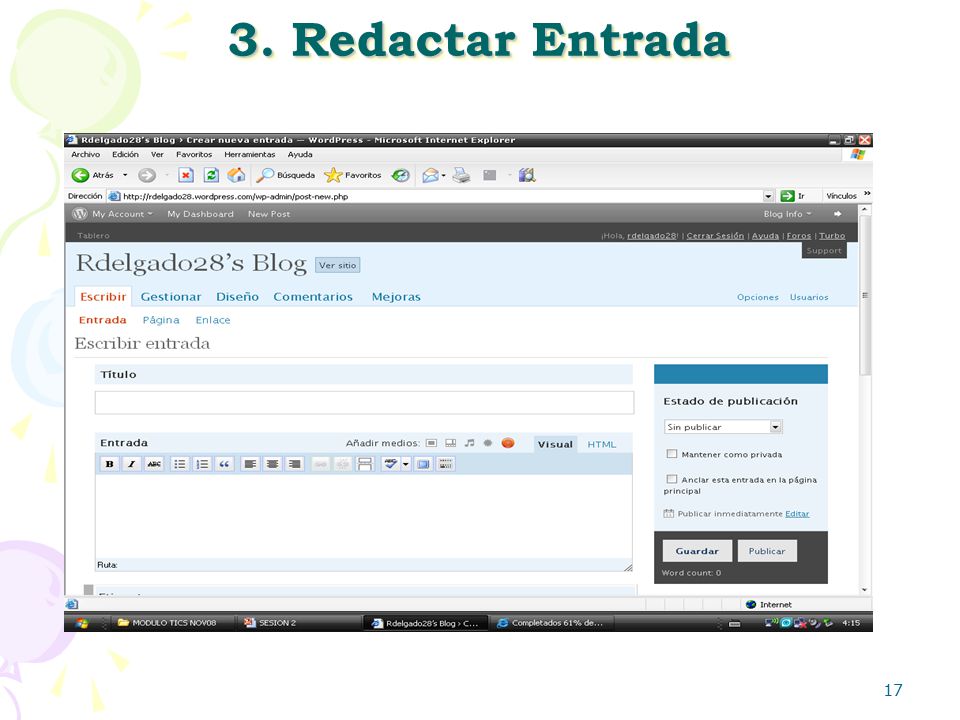Click the Italic formatting icon

pos(131,464)
